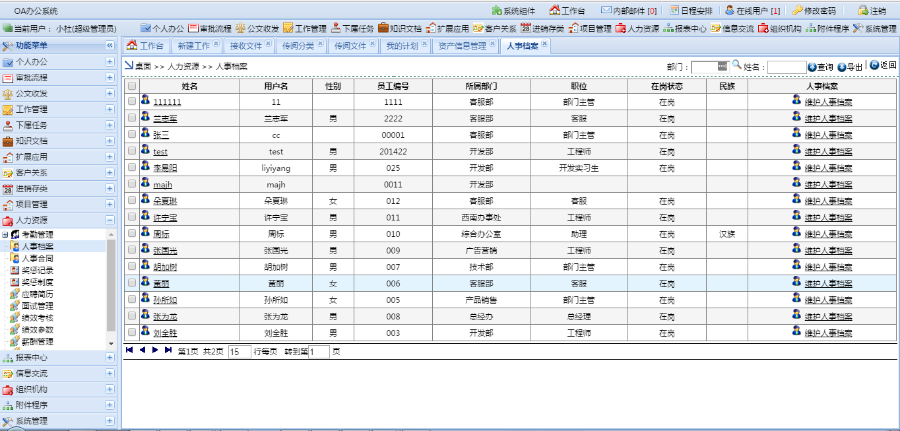
Task: Tick the checkbox for employee 周际
Action: pos(132,233)
